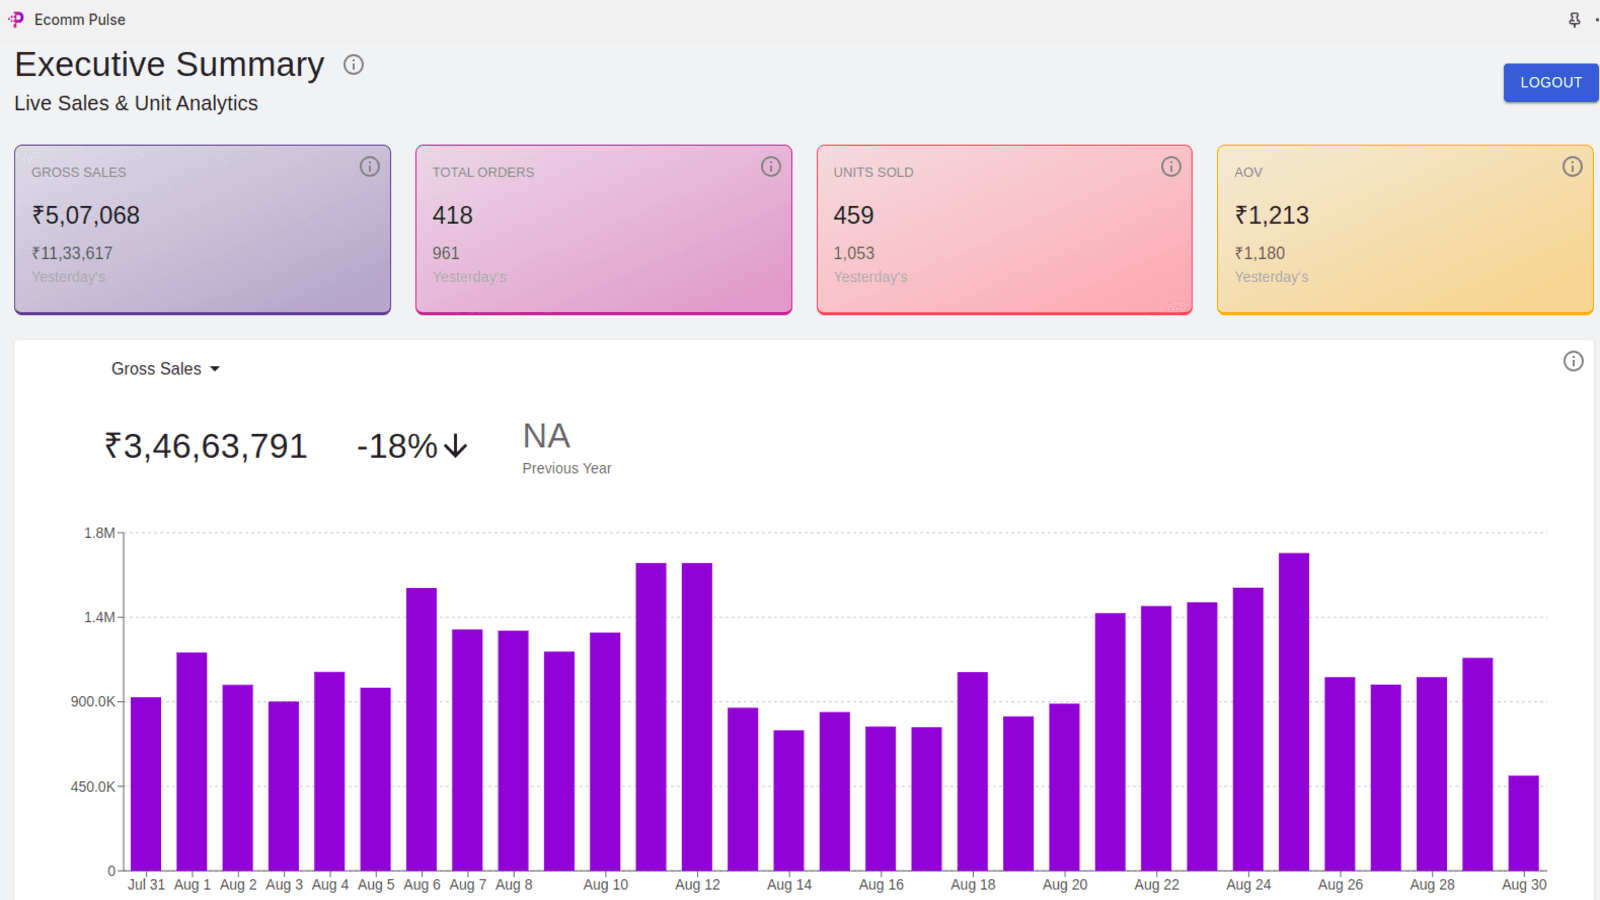1600x900 pixels.
Task: Click the chart panel info icon
Action: (1573, 361)
